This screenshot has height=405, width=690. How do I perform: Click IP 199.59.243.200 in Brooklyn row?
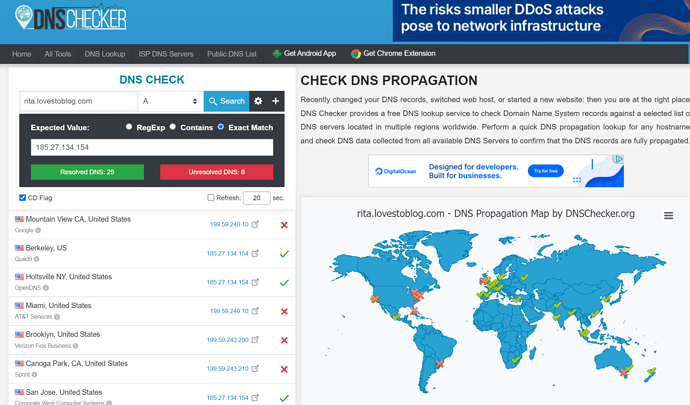228,340
